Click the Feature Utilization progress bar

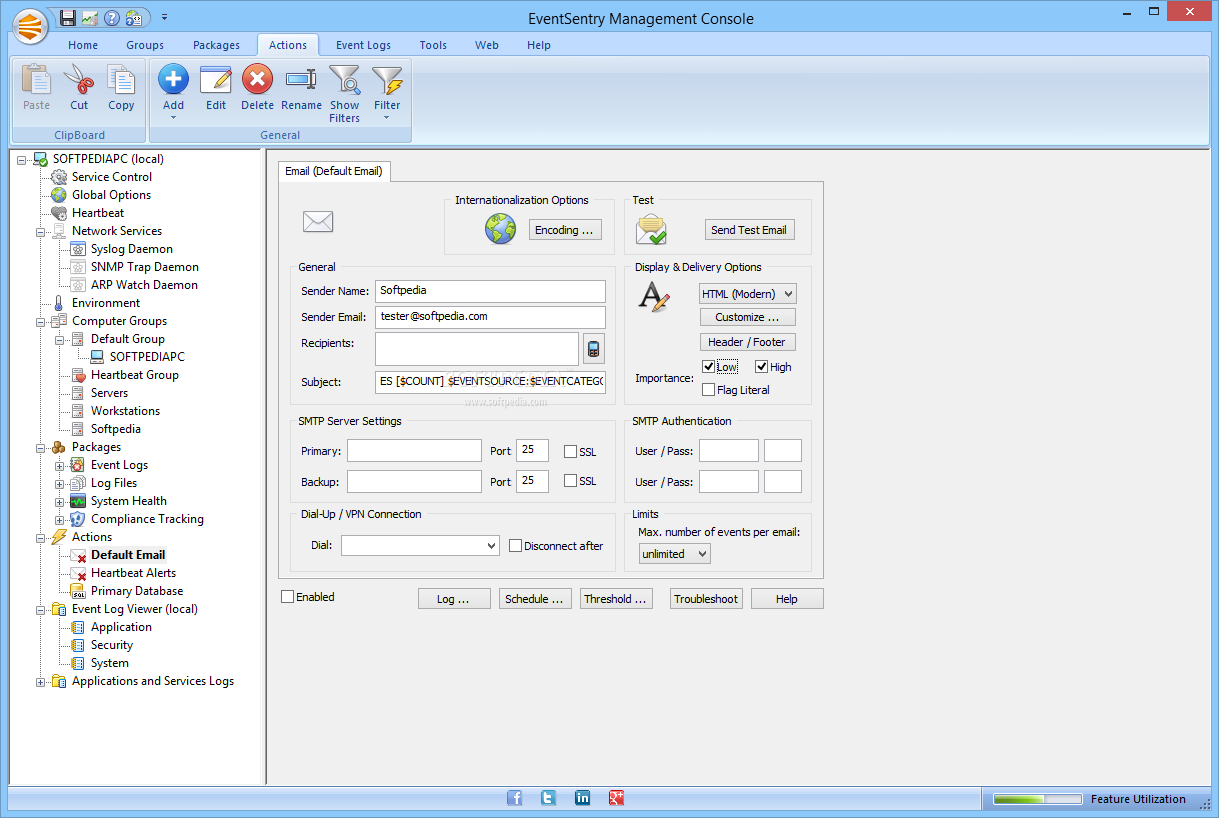[1037, 799]
